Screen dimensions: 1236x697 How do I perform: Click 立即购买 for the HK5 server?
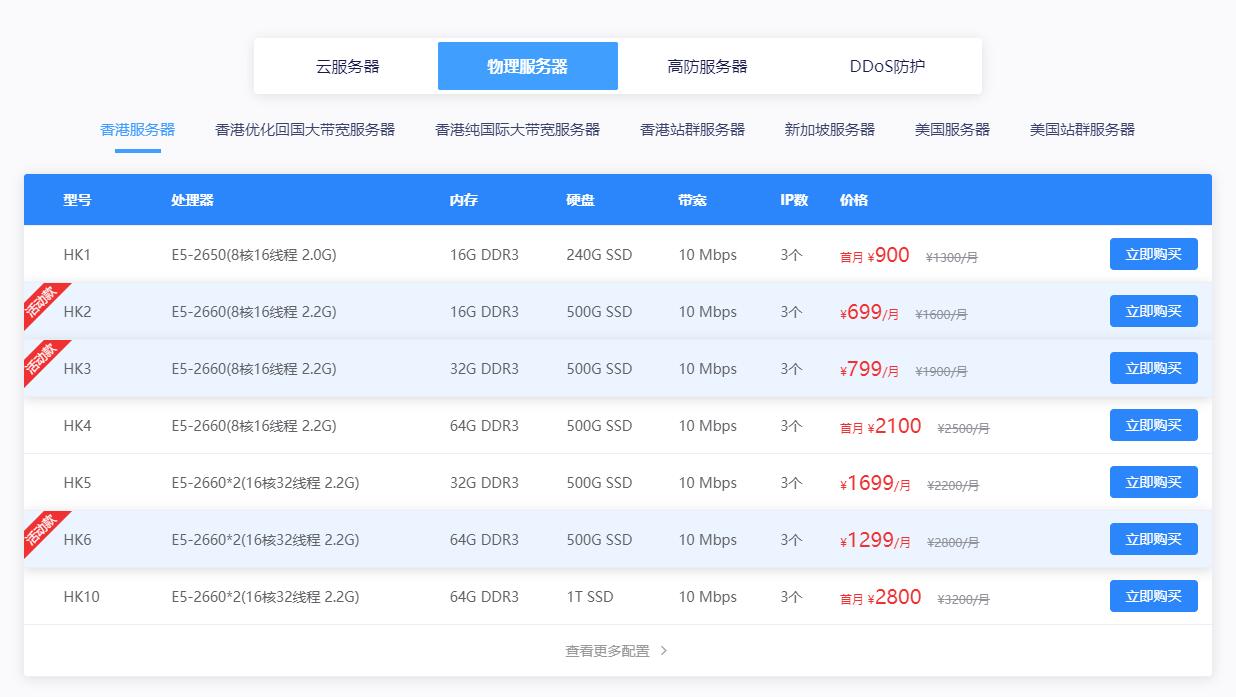point(1153,482)
